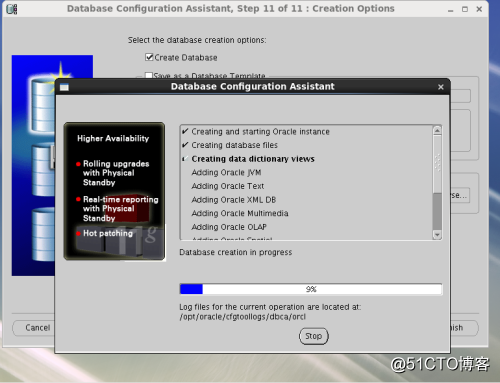Select 'Creating database files' row
This screenshot has width=500, height=383.
(307, 145)
